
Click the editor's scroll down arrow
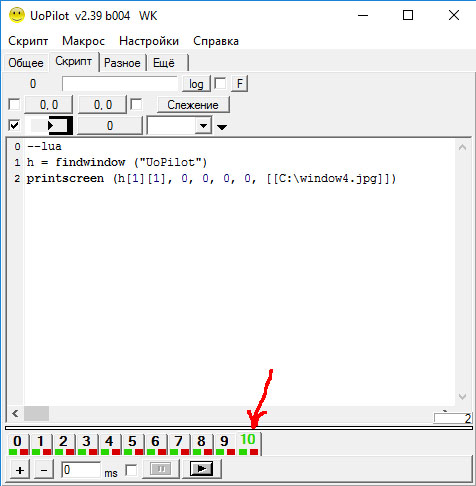pyautogui.click(x=462, y=396)
